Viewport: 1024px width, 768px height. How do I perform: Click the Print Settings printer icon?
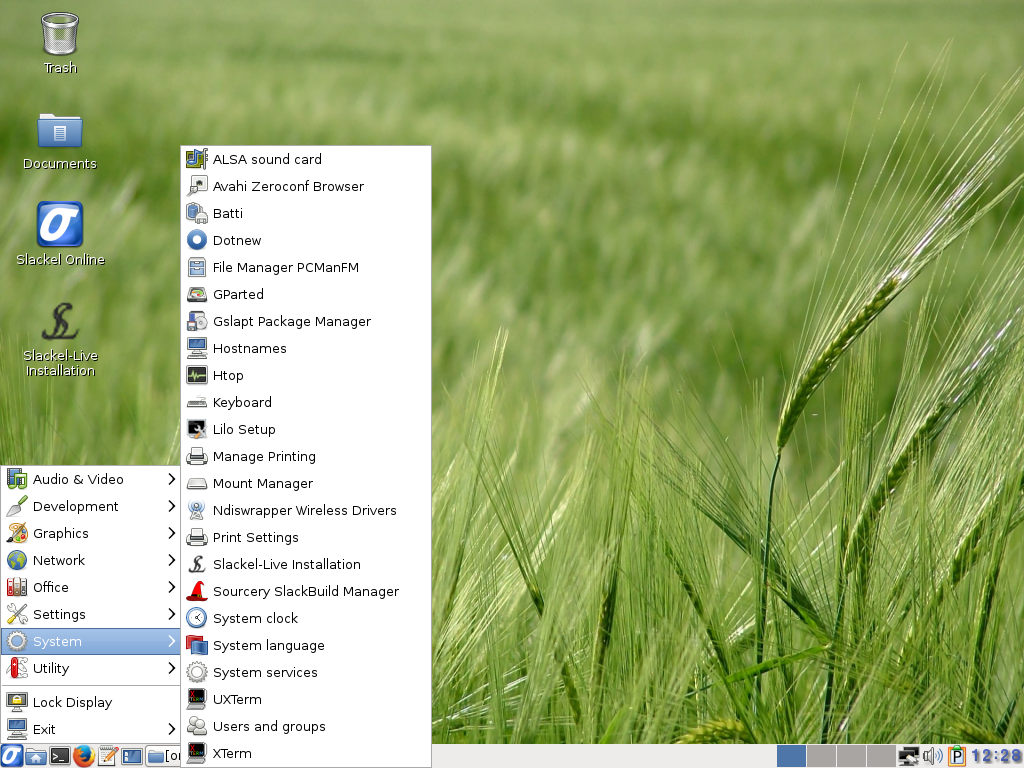tap(197, 537)
